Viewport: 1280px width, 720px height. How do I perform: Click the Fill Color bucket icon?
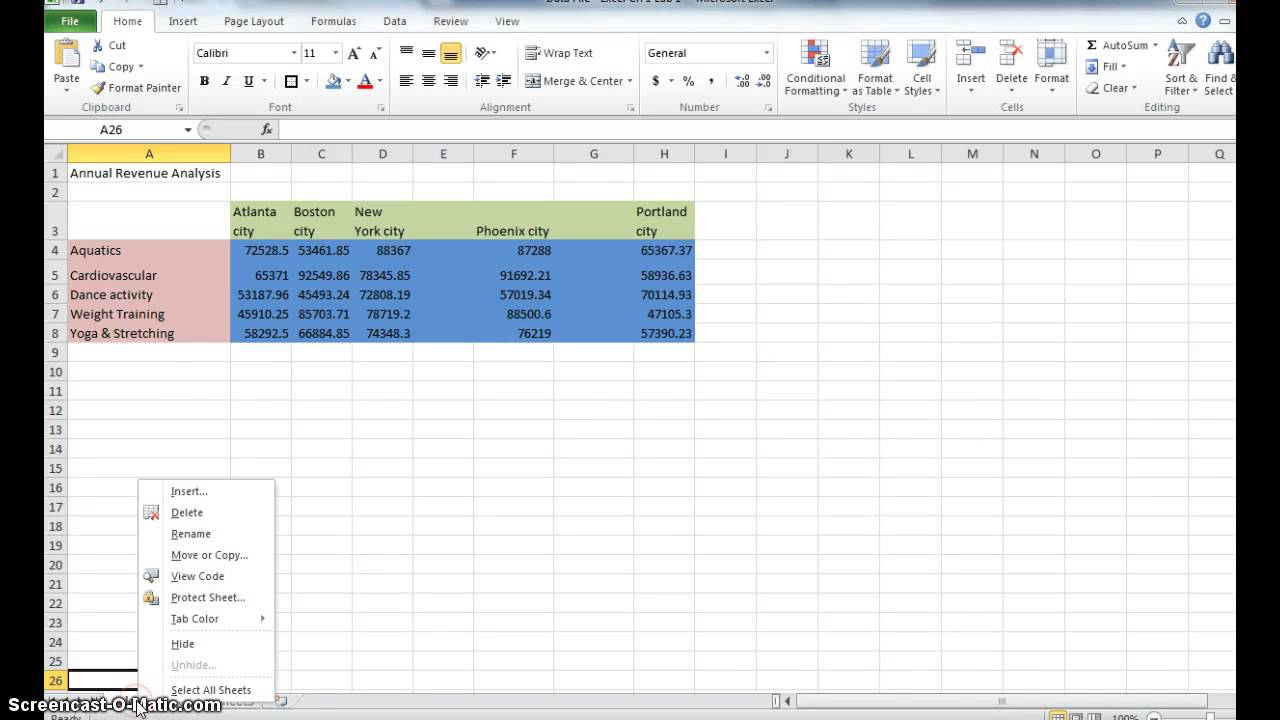pos(334,82)
